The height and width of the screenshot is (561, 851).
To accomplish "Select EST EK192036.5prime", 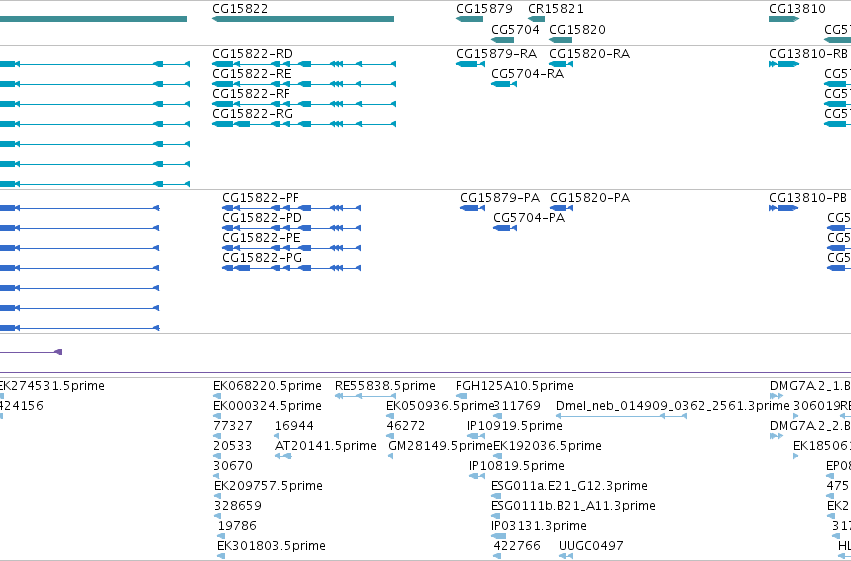I will click(497, 456).
